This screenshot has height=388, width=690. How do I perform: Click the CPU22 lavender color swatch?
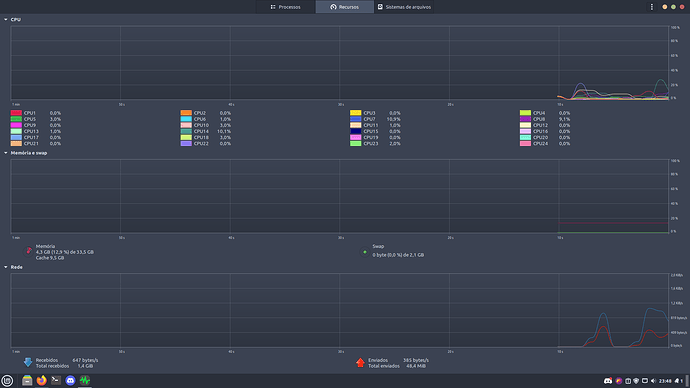pyautogui.click(x=186, y=144)
